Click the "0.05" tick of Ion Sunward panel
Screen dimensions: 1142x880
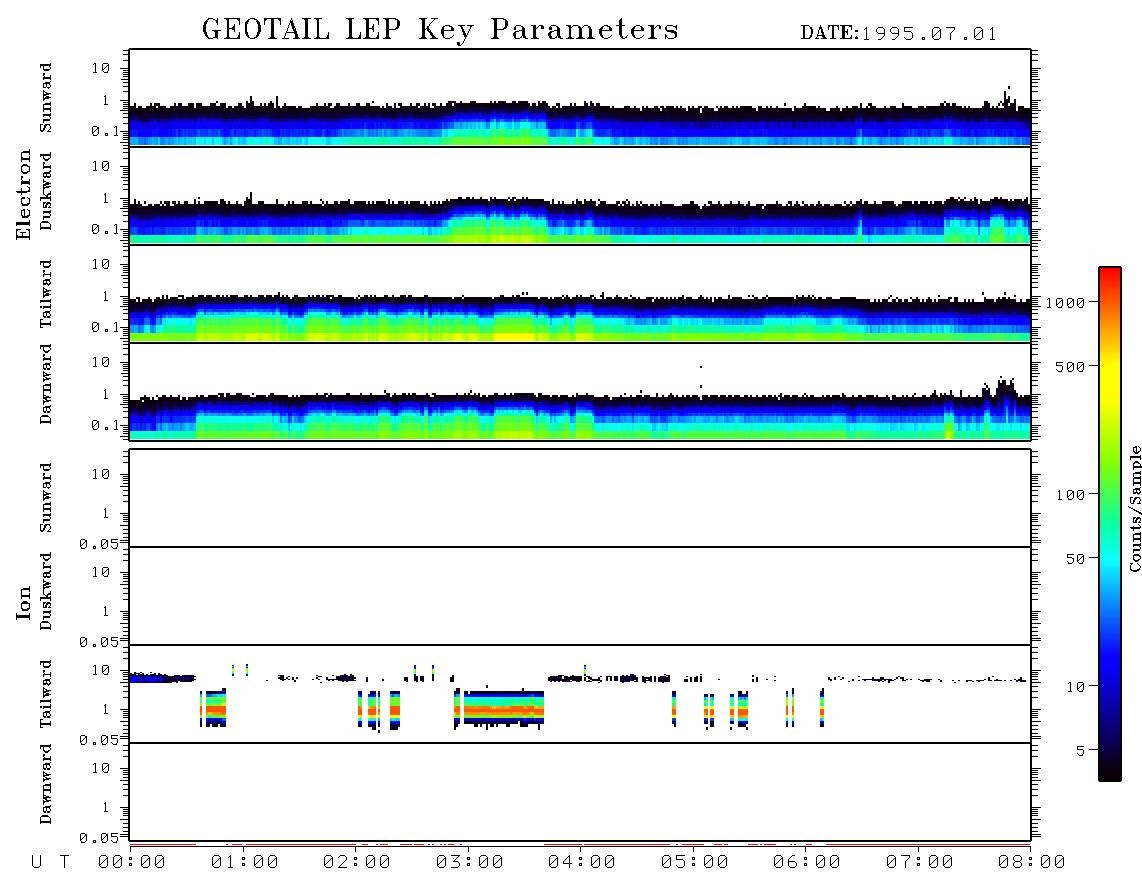[x=98, y=543]
